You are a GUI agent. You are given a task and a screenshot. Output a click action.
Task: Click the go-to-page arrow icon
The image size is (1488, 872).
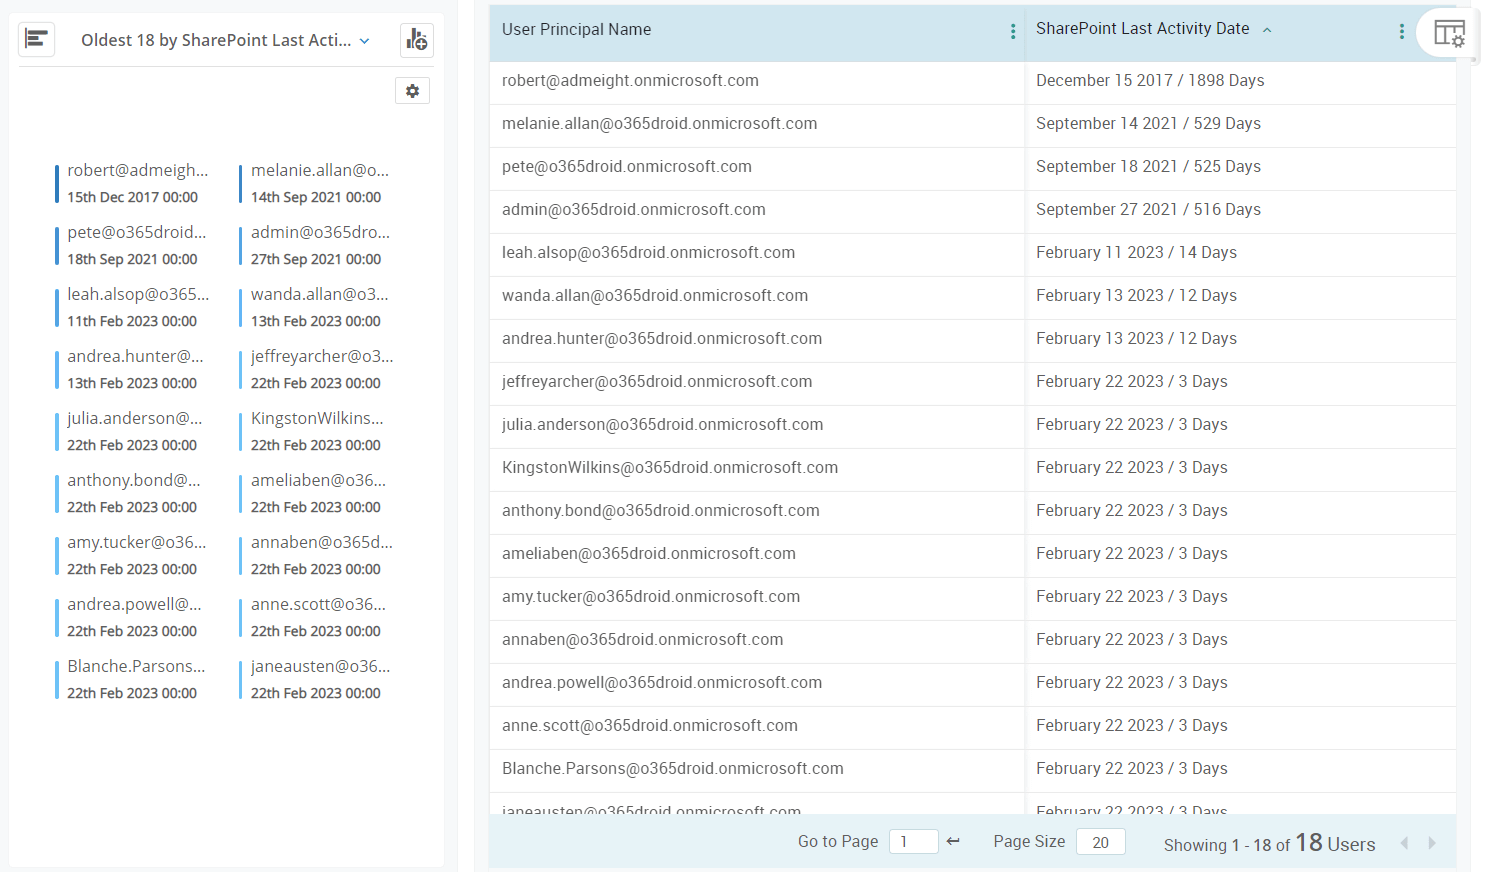tap(953, 841)
